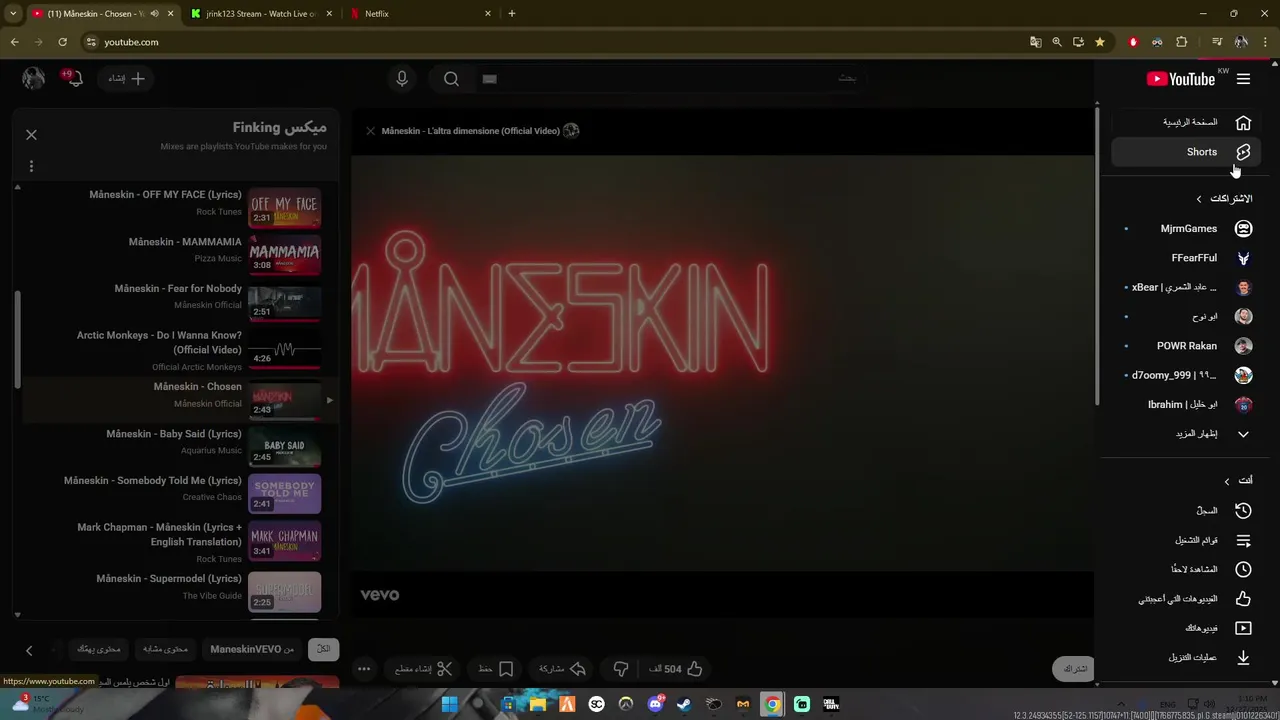Open Discord from the taskbar
Viewport: 1280px width, 720px height.
tap(655, 704)
